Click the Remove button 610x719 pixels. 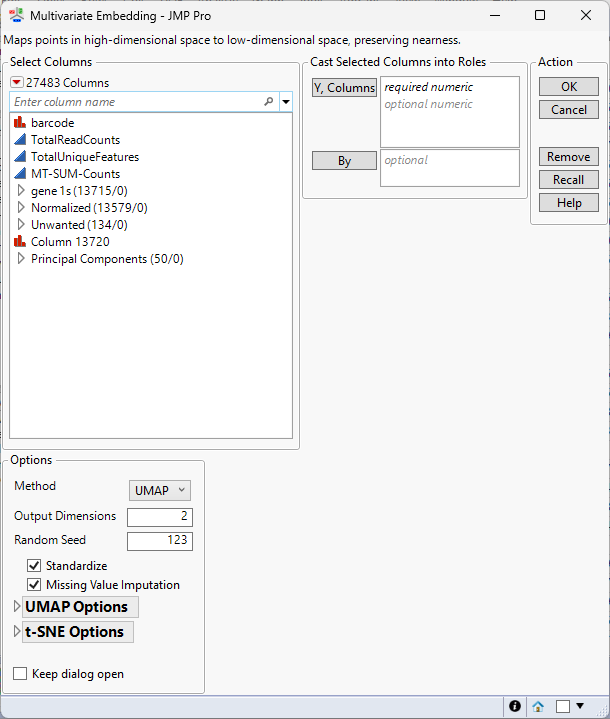pyautogui.click(x=569, y=156)
